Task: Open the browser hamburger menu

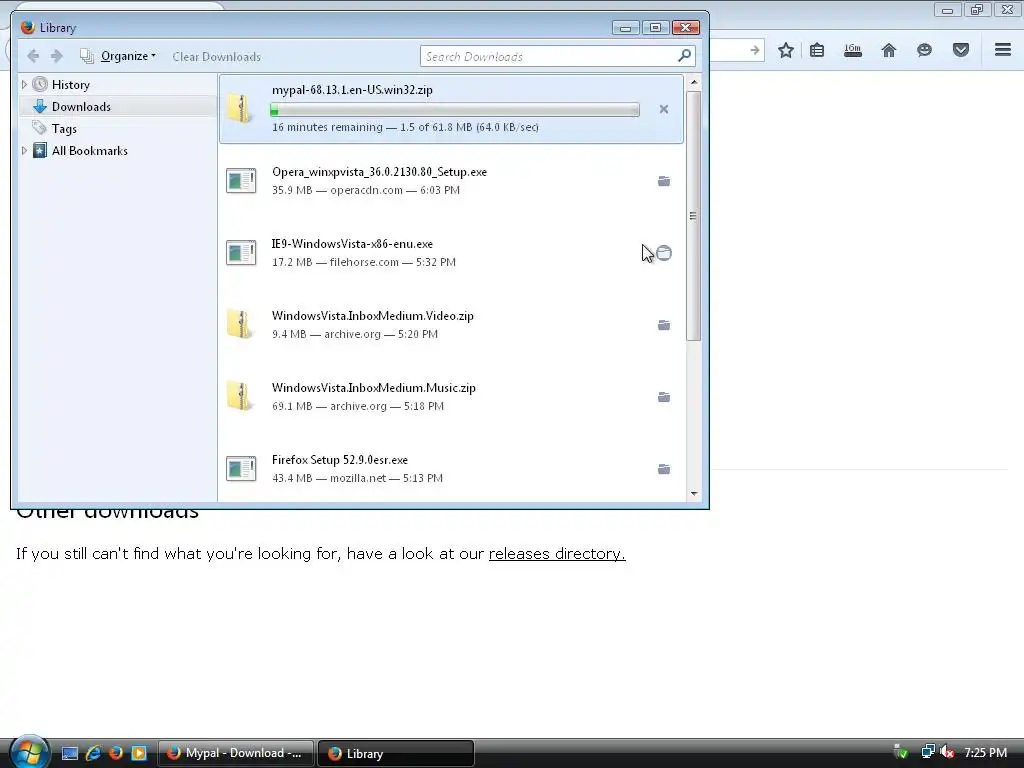Action: [1003, 50]
